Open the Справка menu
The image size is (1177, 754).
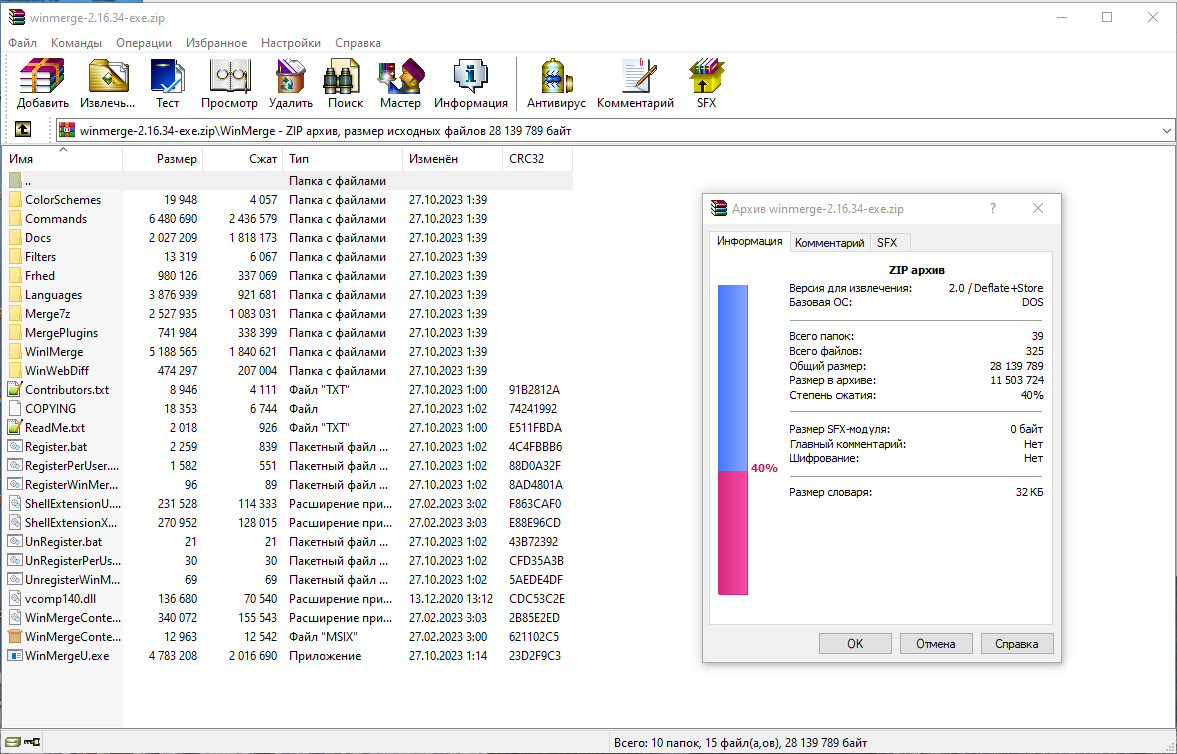(x=358, y=43)
